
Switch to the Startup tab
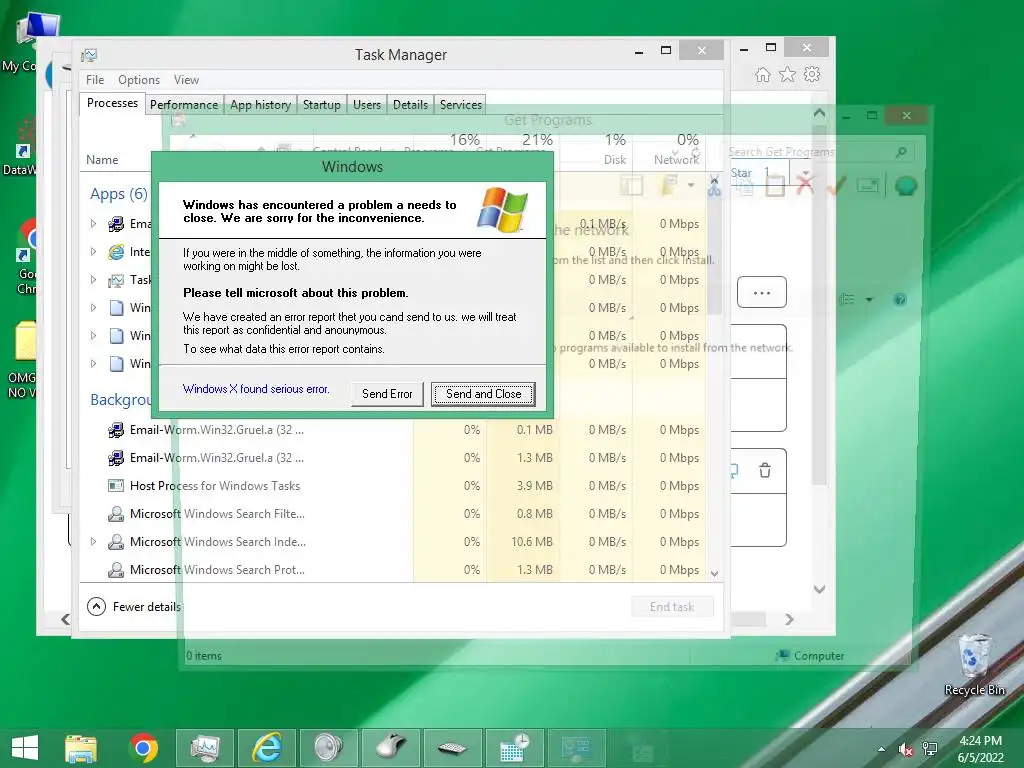(322, 104)
